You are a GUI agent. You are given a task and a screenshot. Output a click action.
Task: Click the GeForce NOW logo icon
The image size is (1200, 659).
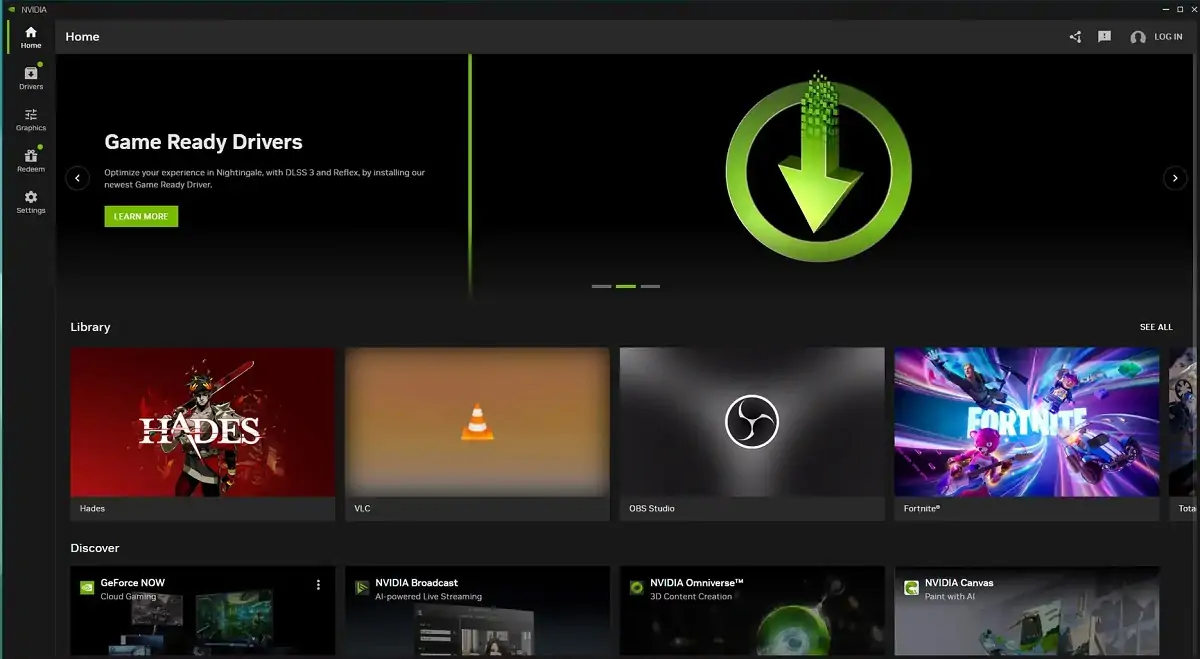click(87, 588)
